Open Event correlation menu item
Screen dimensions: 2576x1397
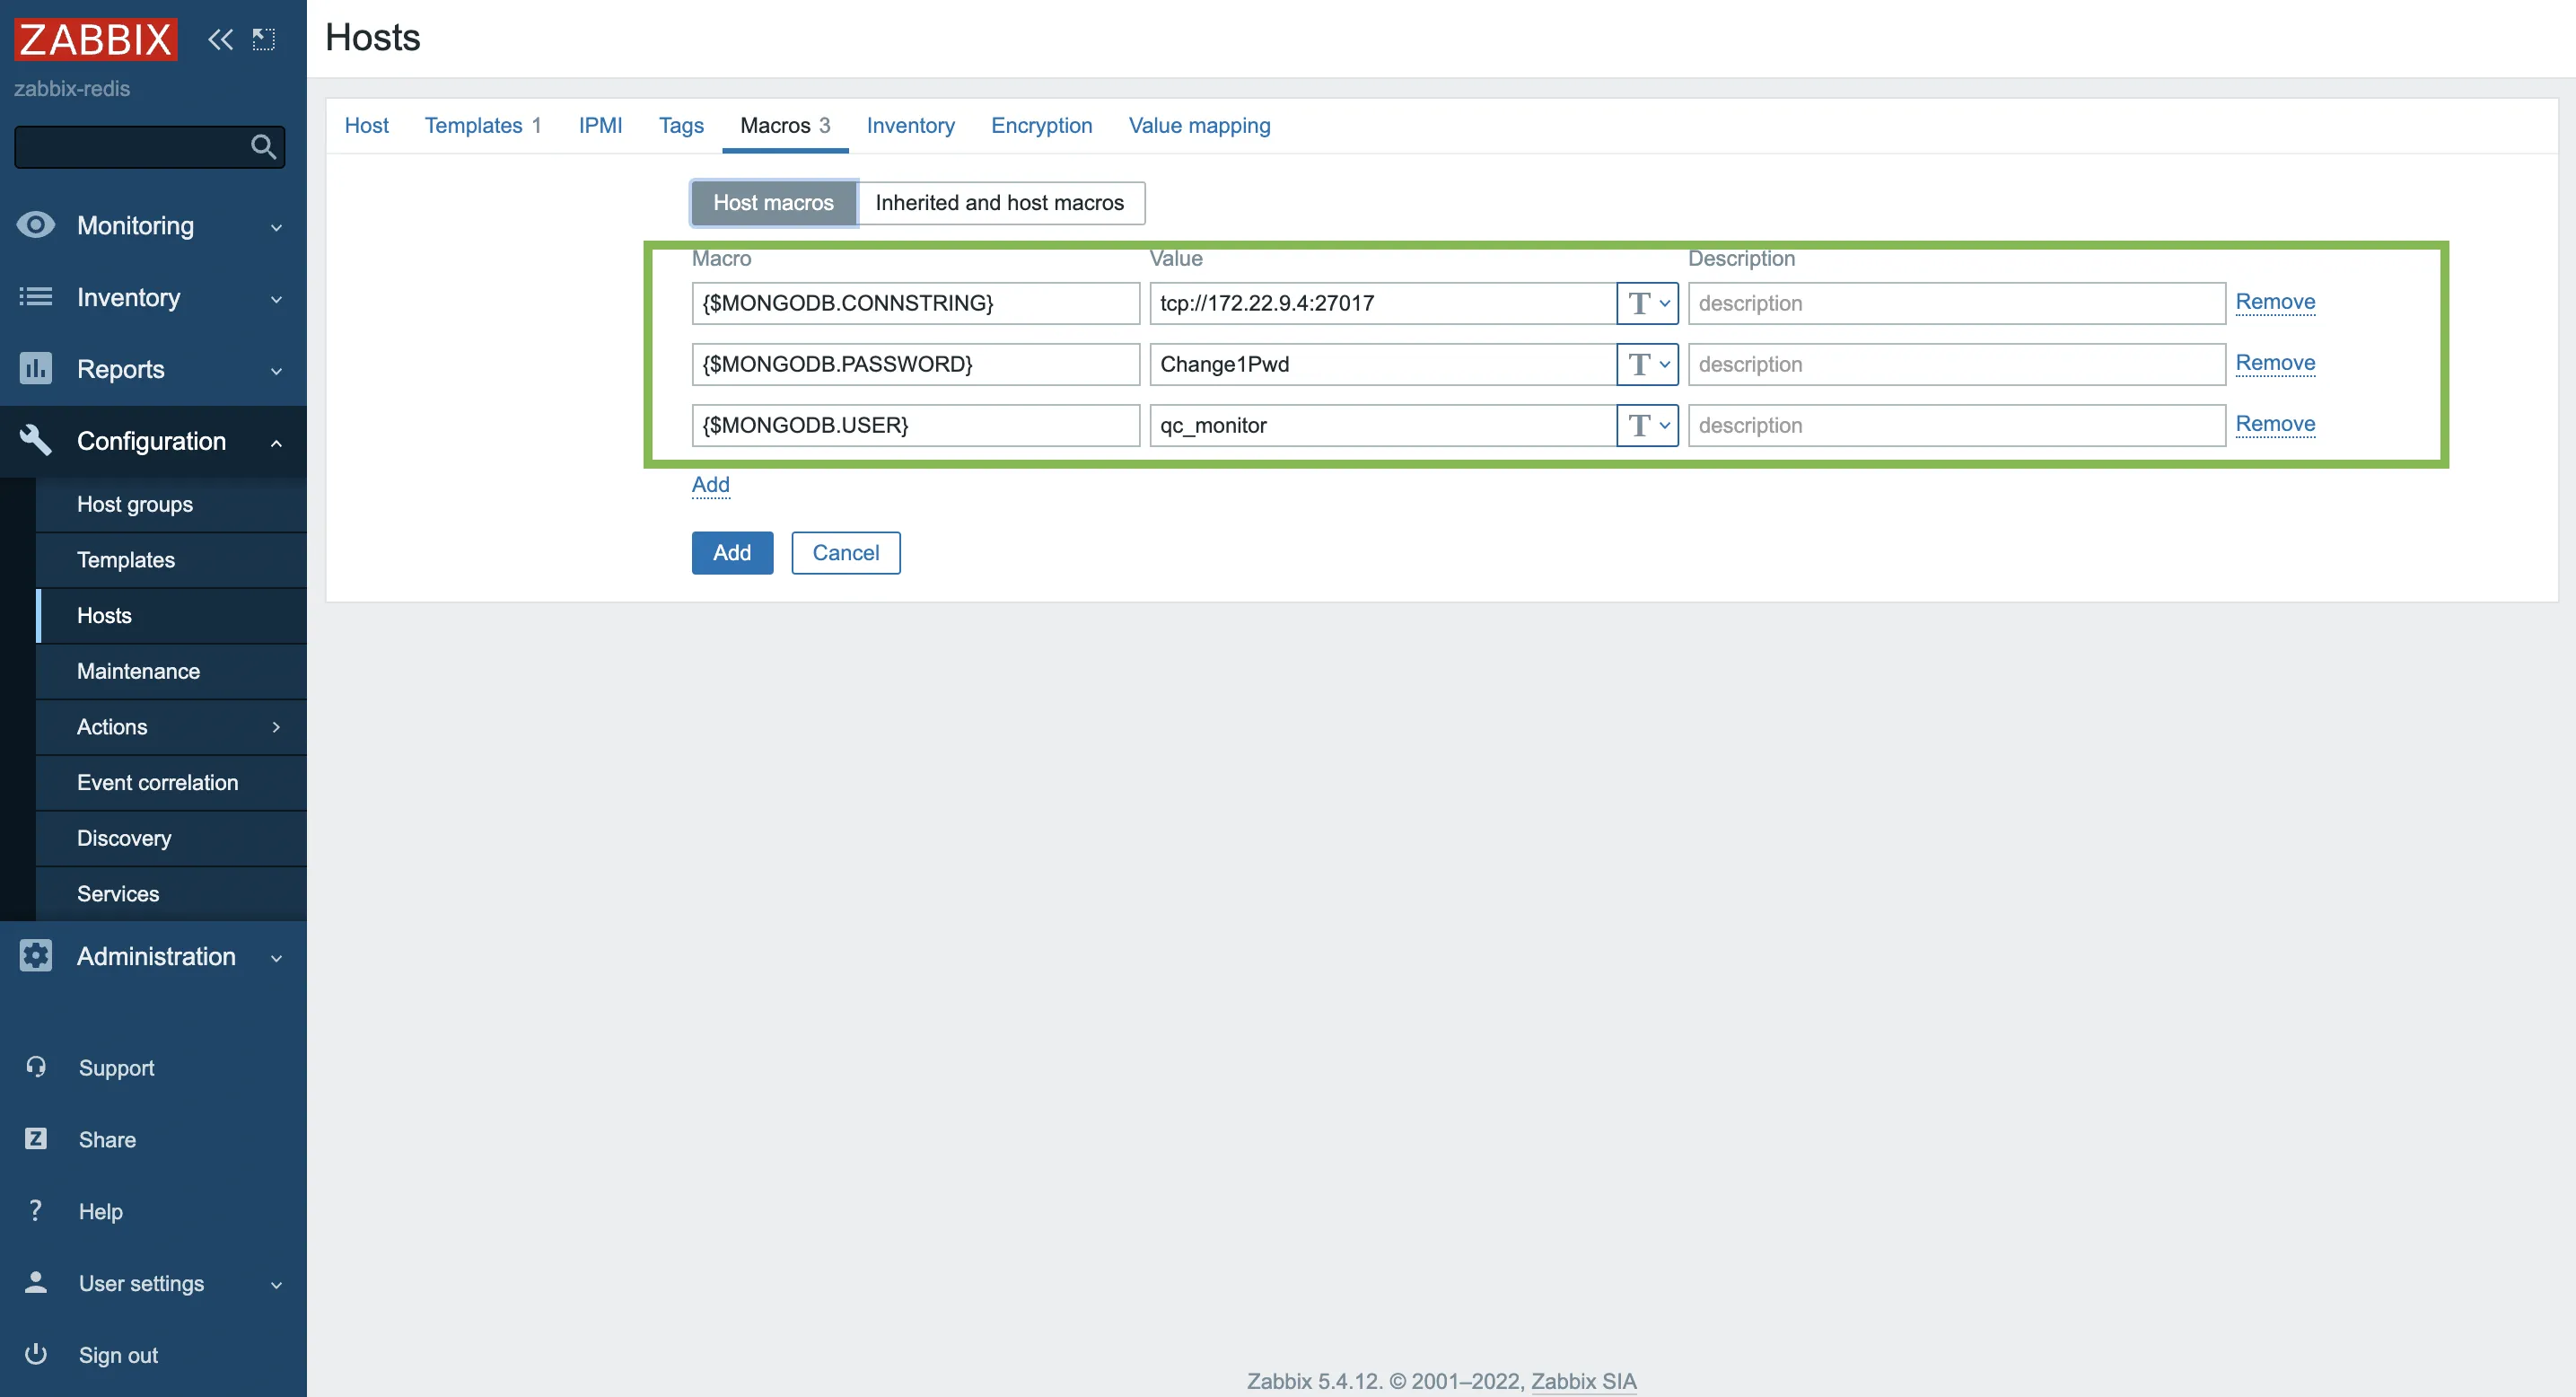click(171, 782)
